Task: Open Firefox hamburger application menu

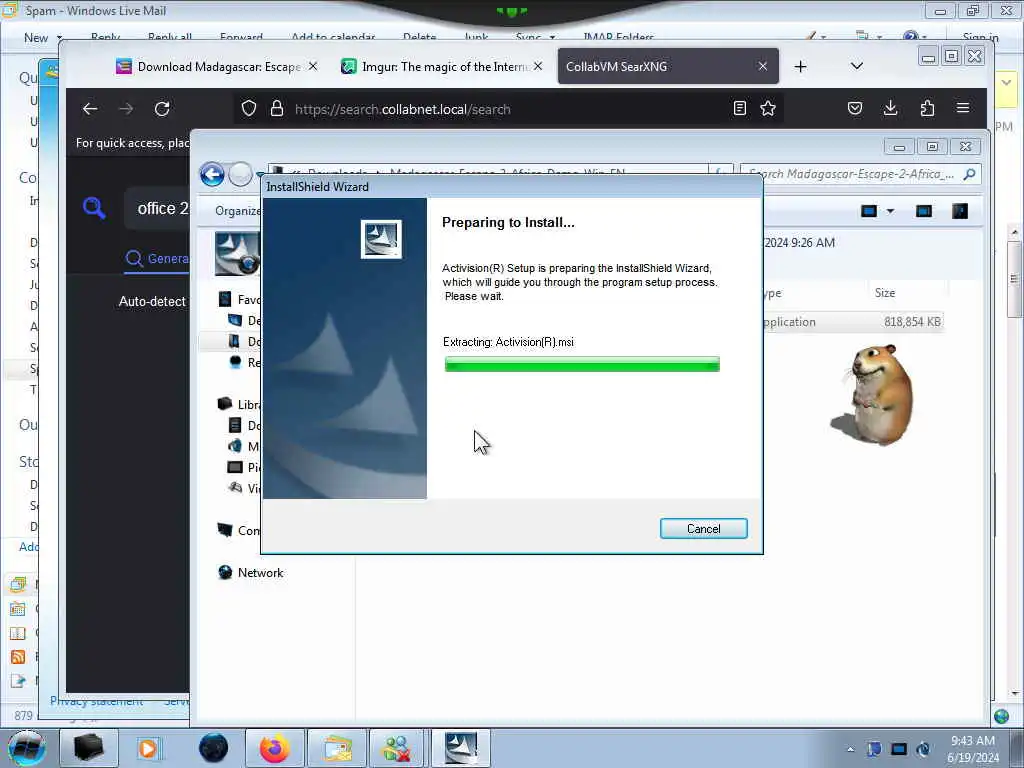Action: tap(963, 108)
